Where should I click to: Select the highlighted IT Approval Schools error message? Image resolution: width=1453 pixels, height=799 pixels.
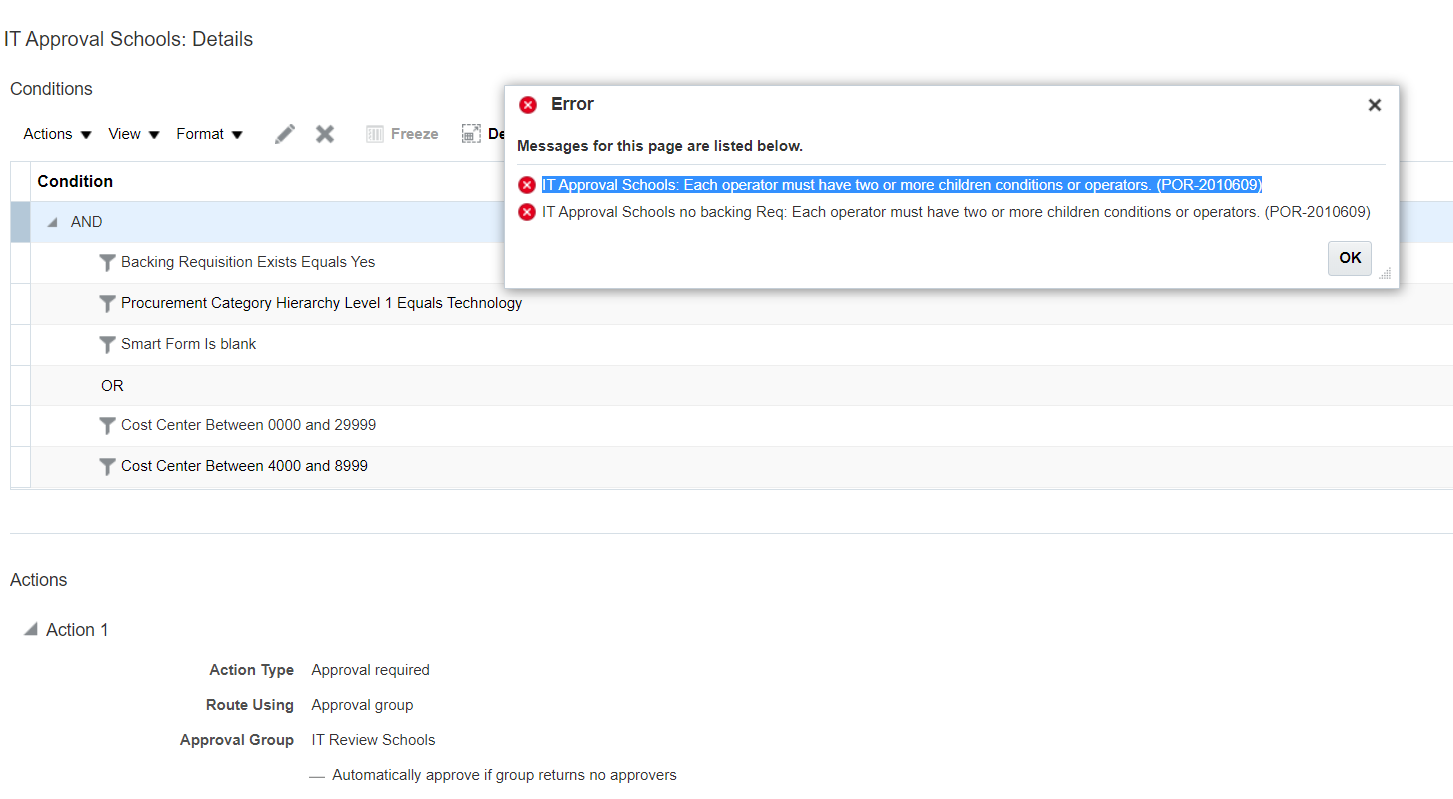pos(901,184)
